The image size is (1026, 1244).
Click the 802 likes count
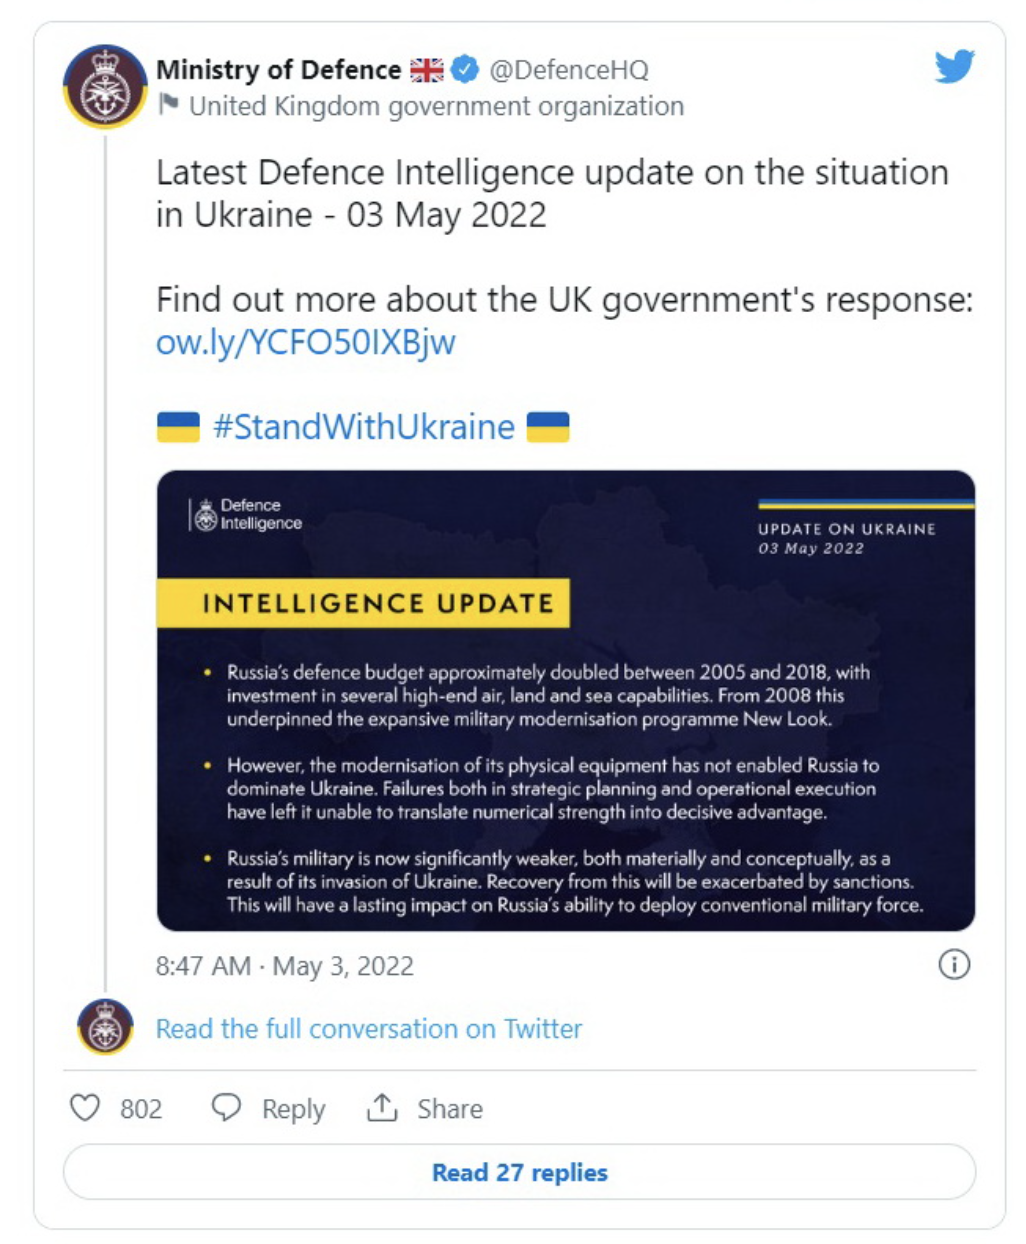(x=141, y=1109)
